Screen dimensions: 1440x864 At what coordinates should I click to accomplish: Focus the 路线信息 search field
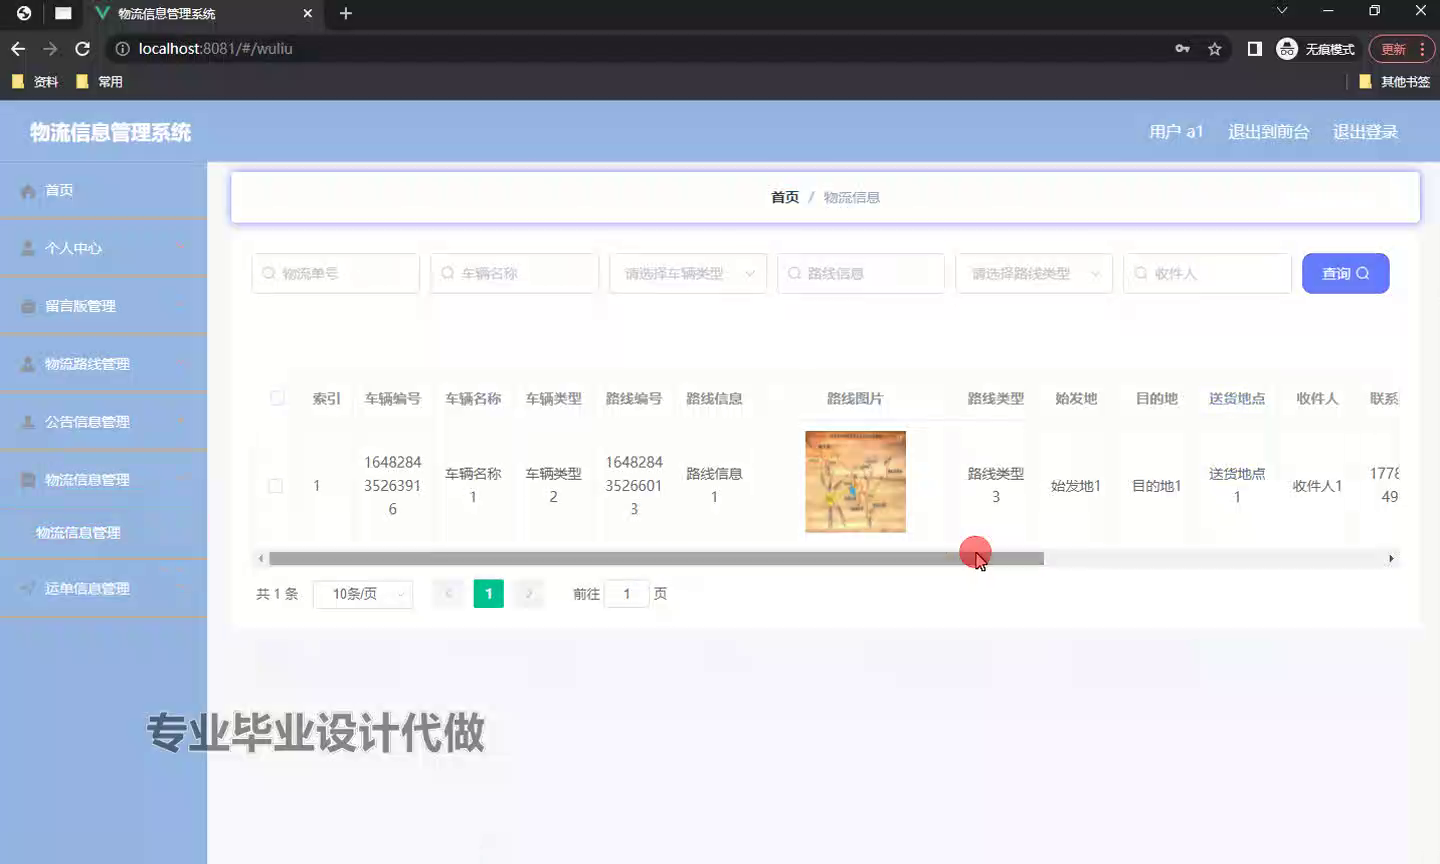click(x=861, y=273)
